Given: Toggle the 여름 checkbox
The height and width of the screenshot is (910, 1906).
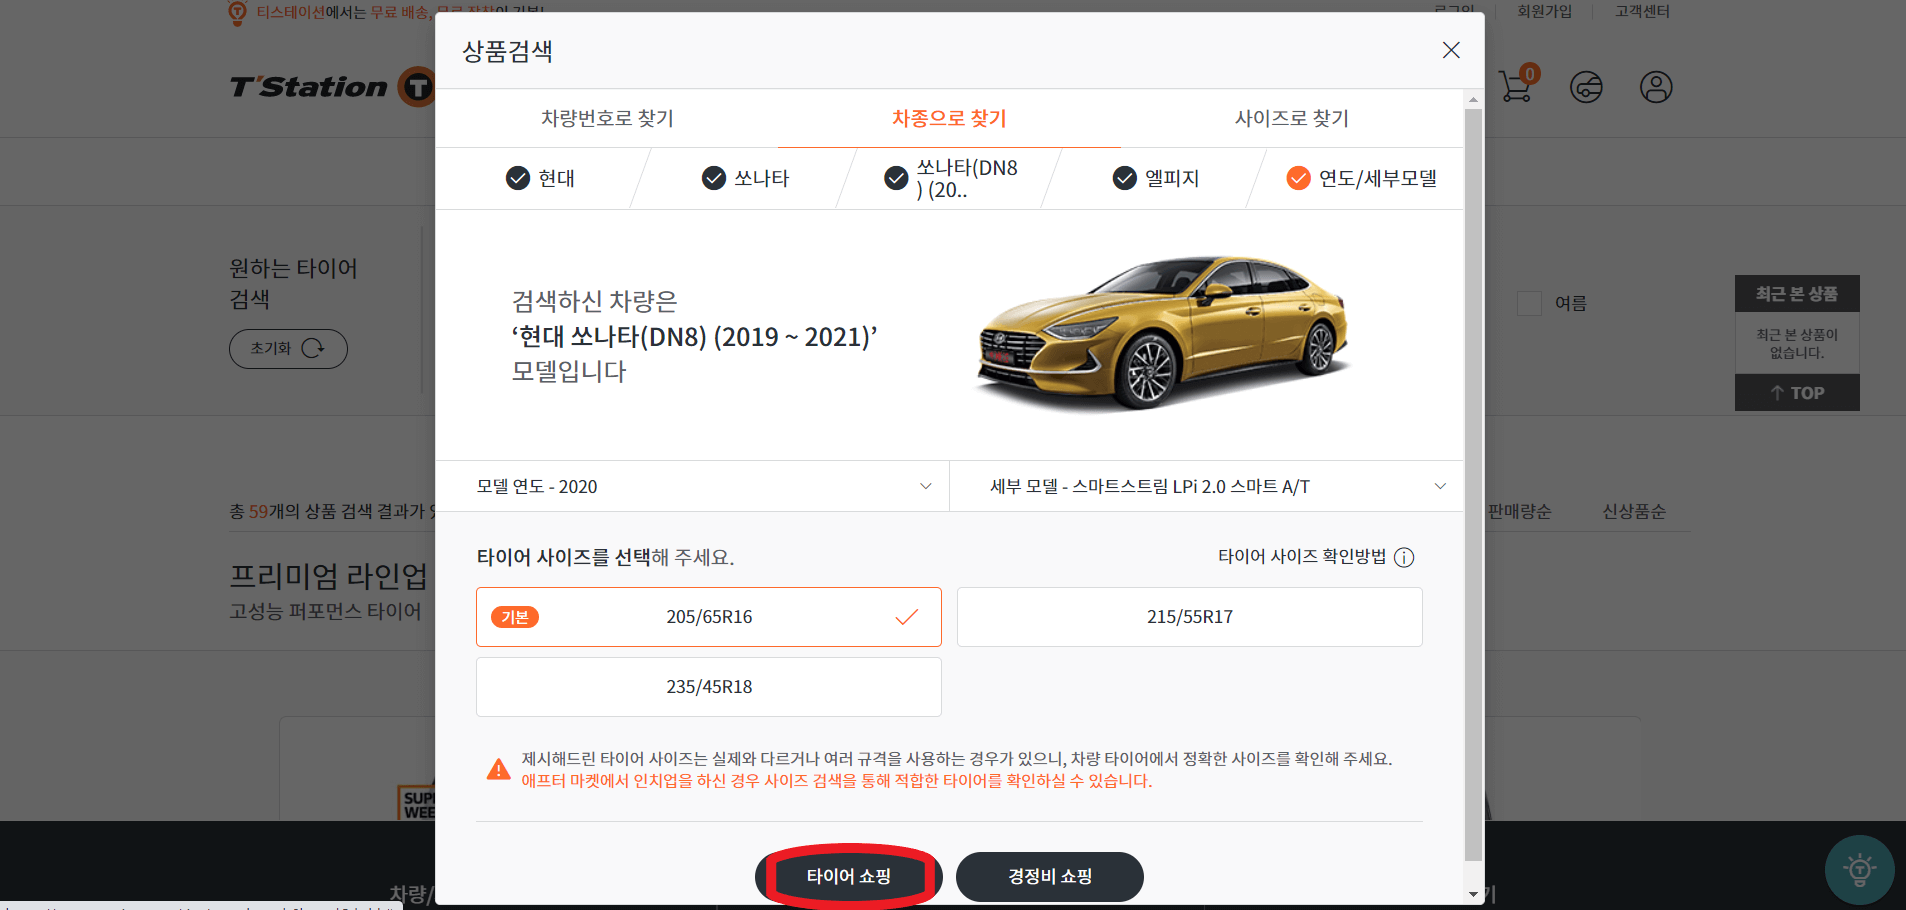Looking at the screenshot, I should coord(1529,303).
